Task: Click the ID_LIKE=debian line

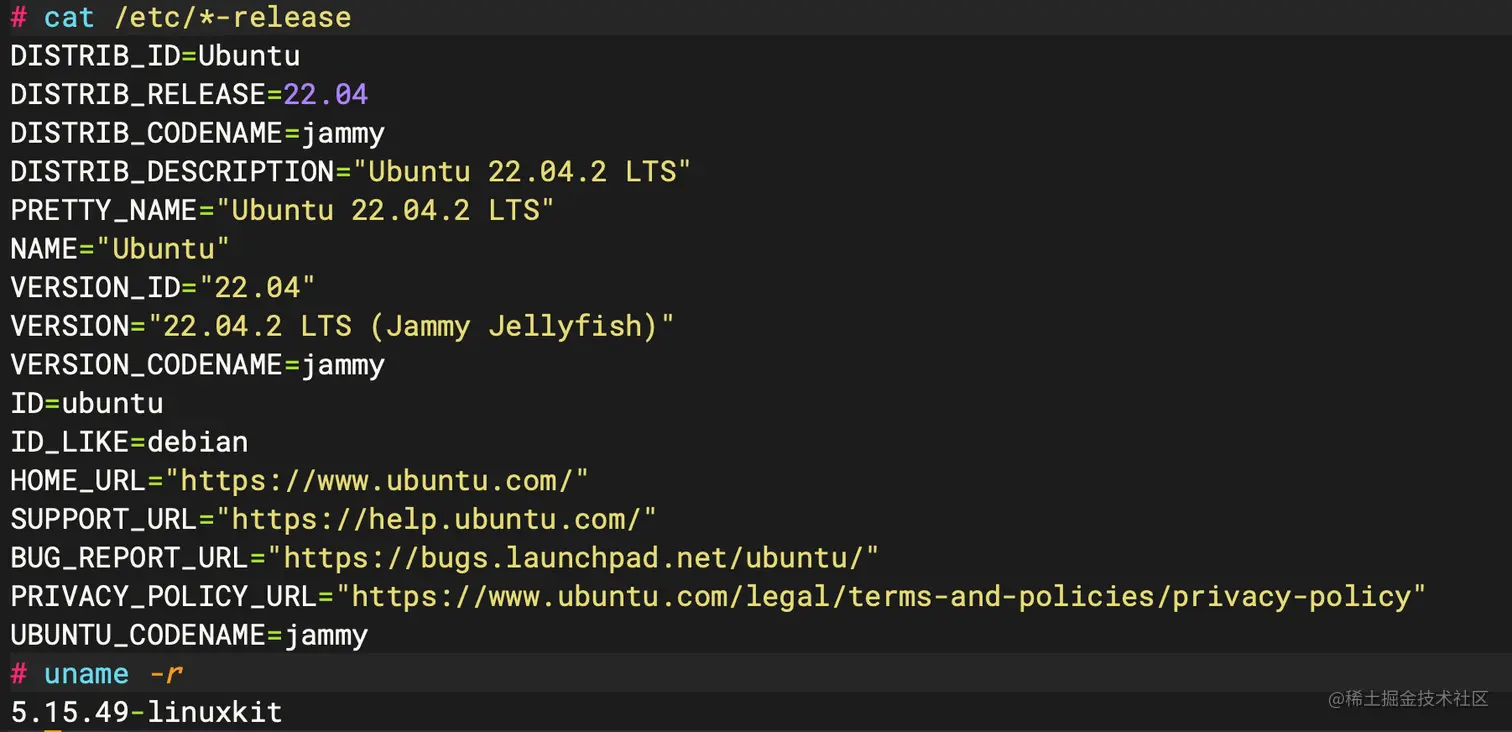Action: coord(129,442)
